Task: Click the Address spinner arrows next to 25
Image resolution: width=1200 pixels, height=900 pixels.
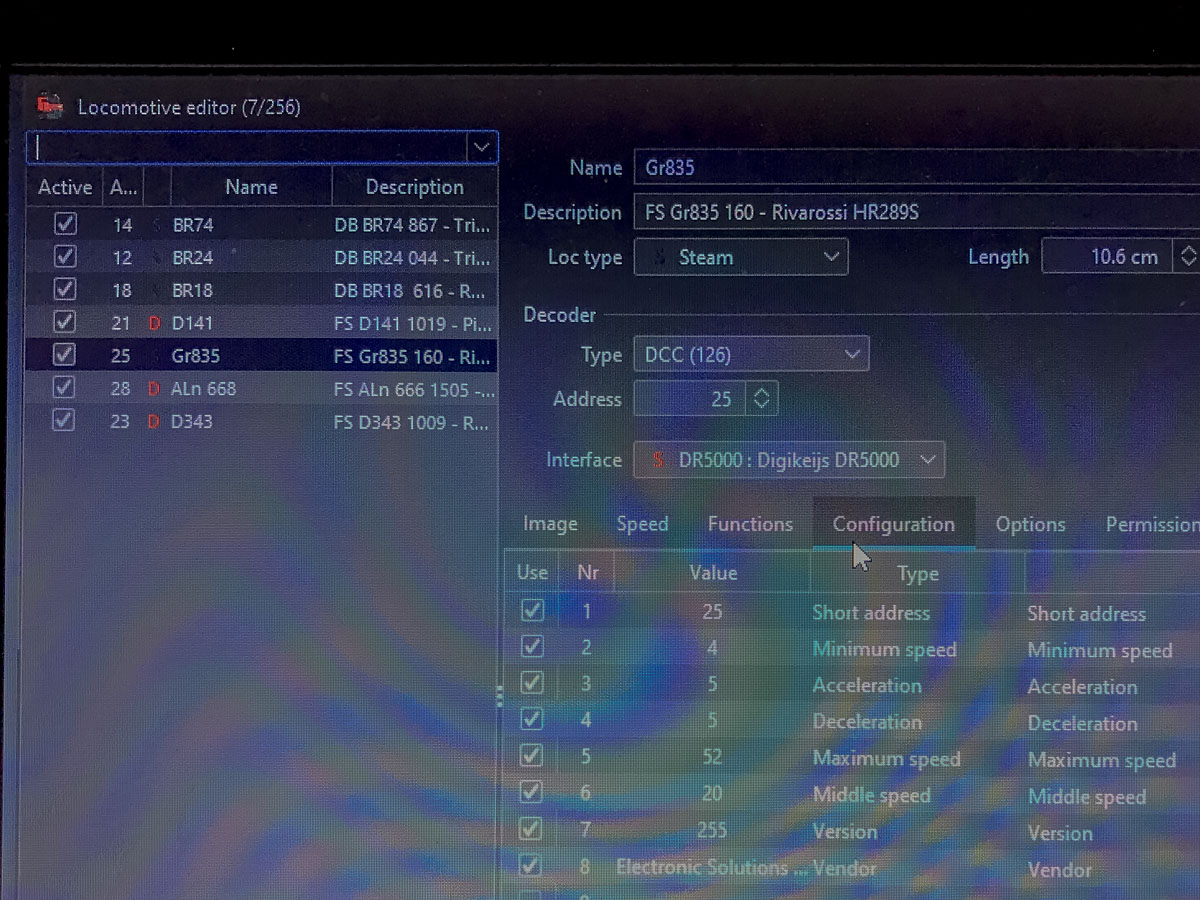Action: (x=762, y=399)
